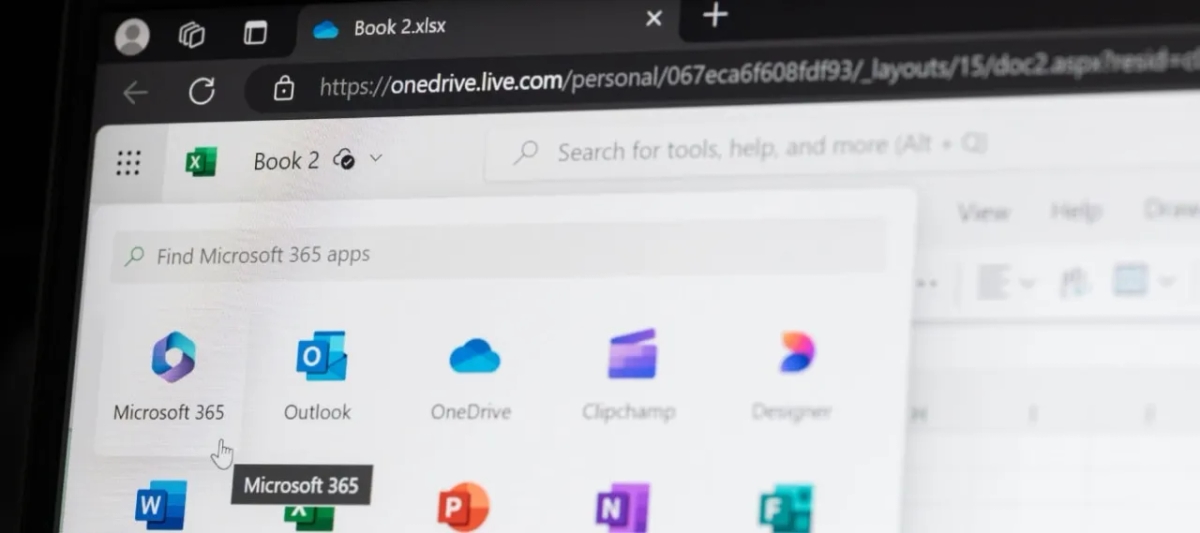Expand the Book 2 file name dropdown

pyautogui.click(x=376, y=158)
